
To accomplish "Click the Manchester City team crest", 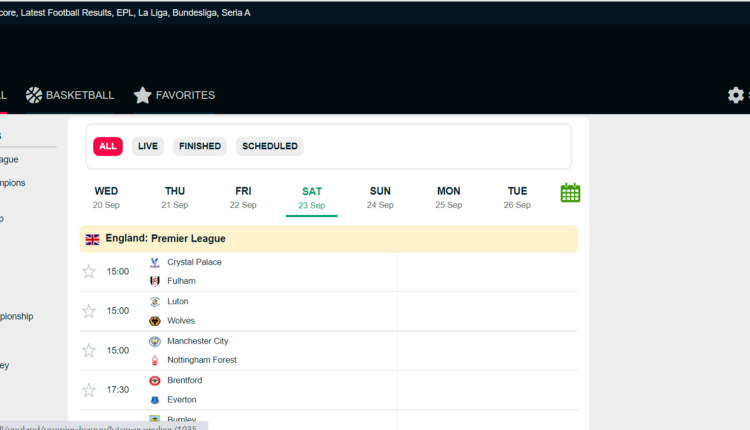I will (x=154, y=341).
